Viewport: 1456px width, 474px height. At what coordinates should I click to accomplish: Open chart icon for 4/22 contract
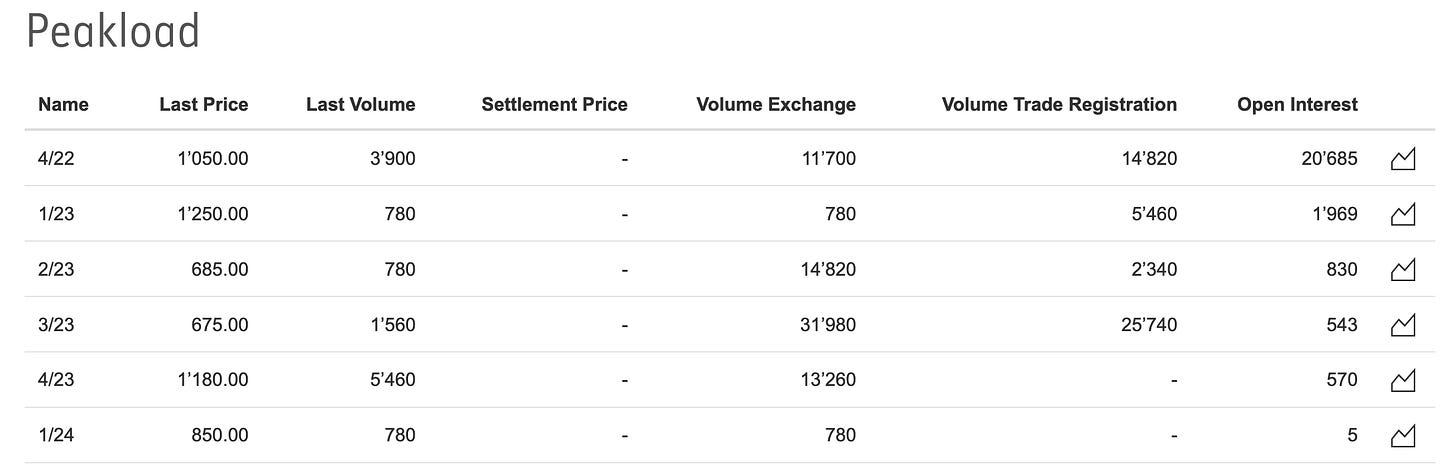click(x=1403, y=159)
